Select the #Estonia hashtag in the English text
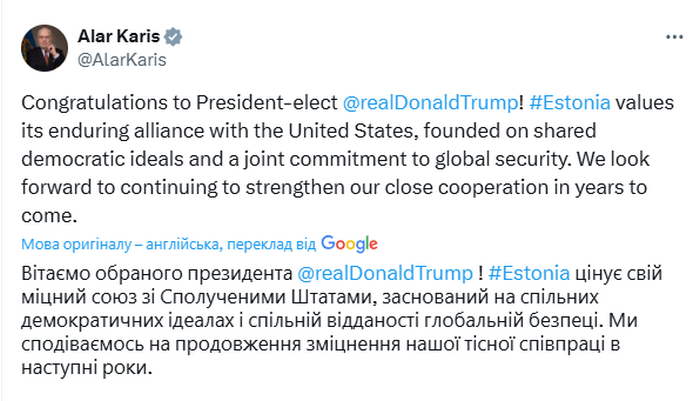The width and height of the screenshot is (700, 401). (567, 101)
